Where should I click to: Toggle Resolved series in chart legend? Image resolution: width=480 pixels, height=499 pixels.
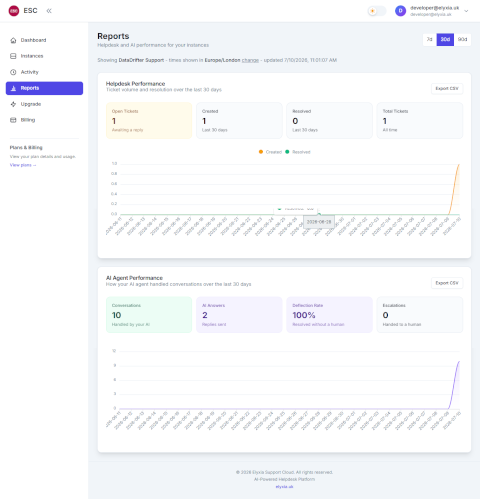(x=298, y=152)
